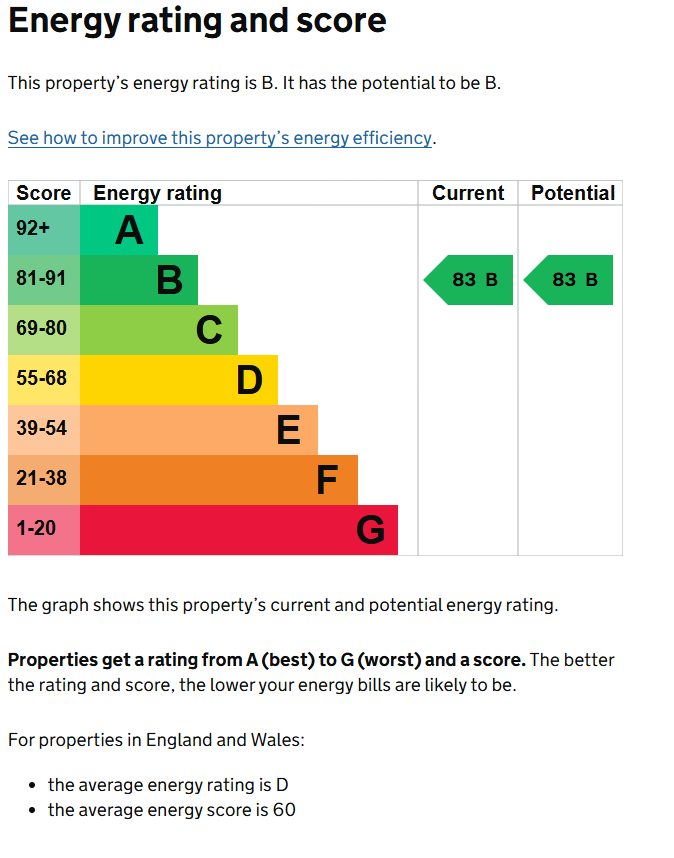Select the 39-54 score range cell

tap(44, 430)
